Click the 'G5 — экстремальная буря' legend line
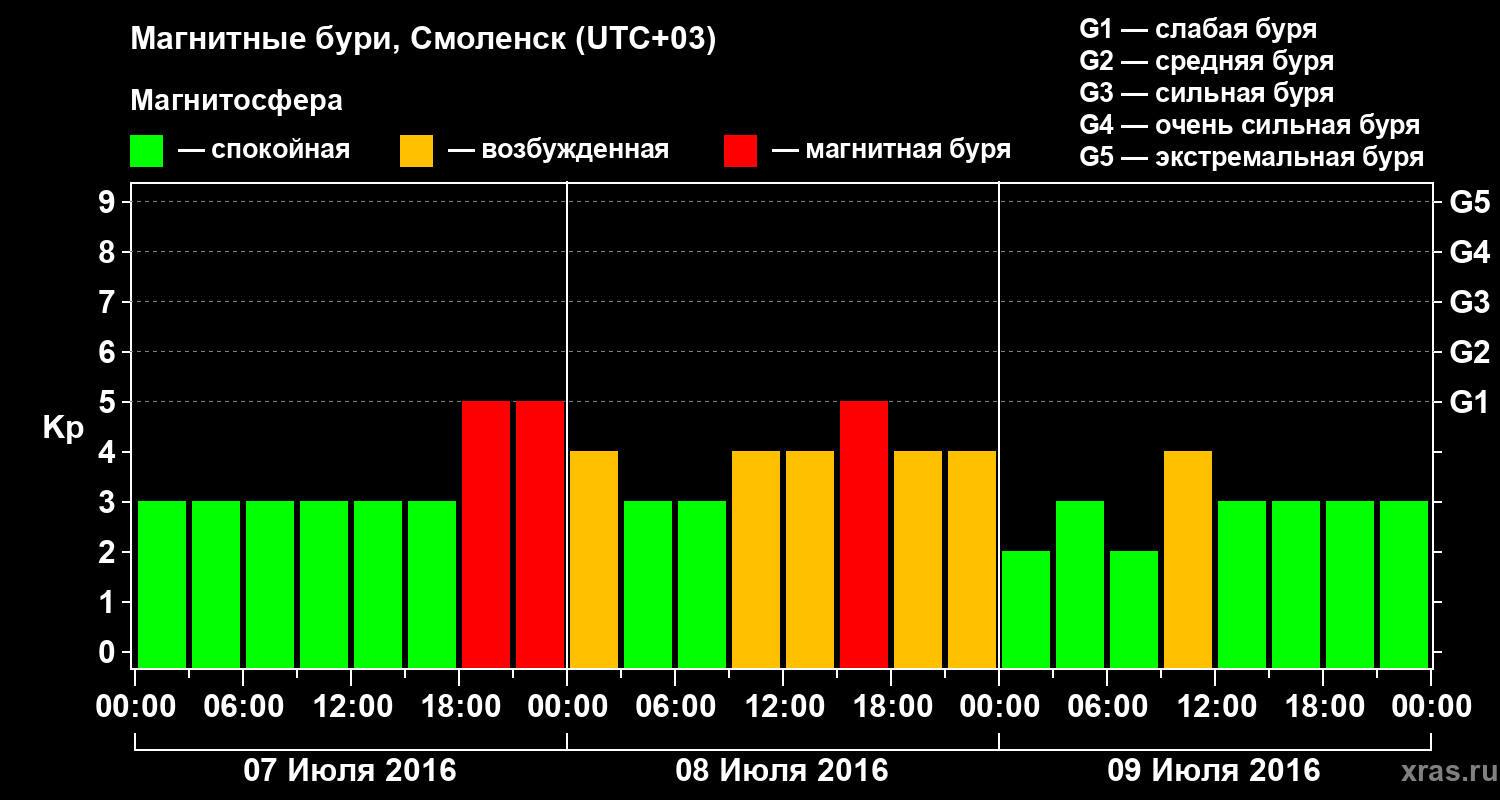 [x=1251, y=157]
